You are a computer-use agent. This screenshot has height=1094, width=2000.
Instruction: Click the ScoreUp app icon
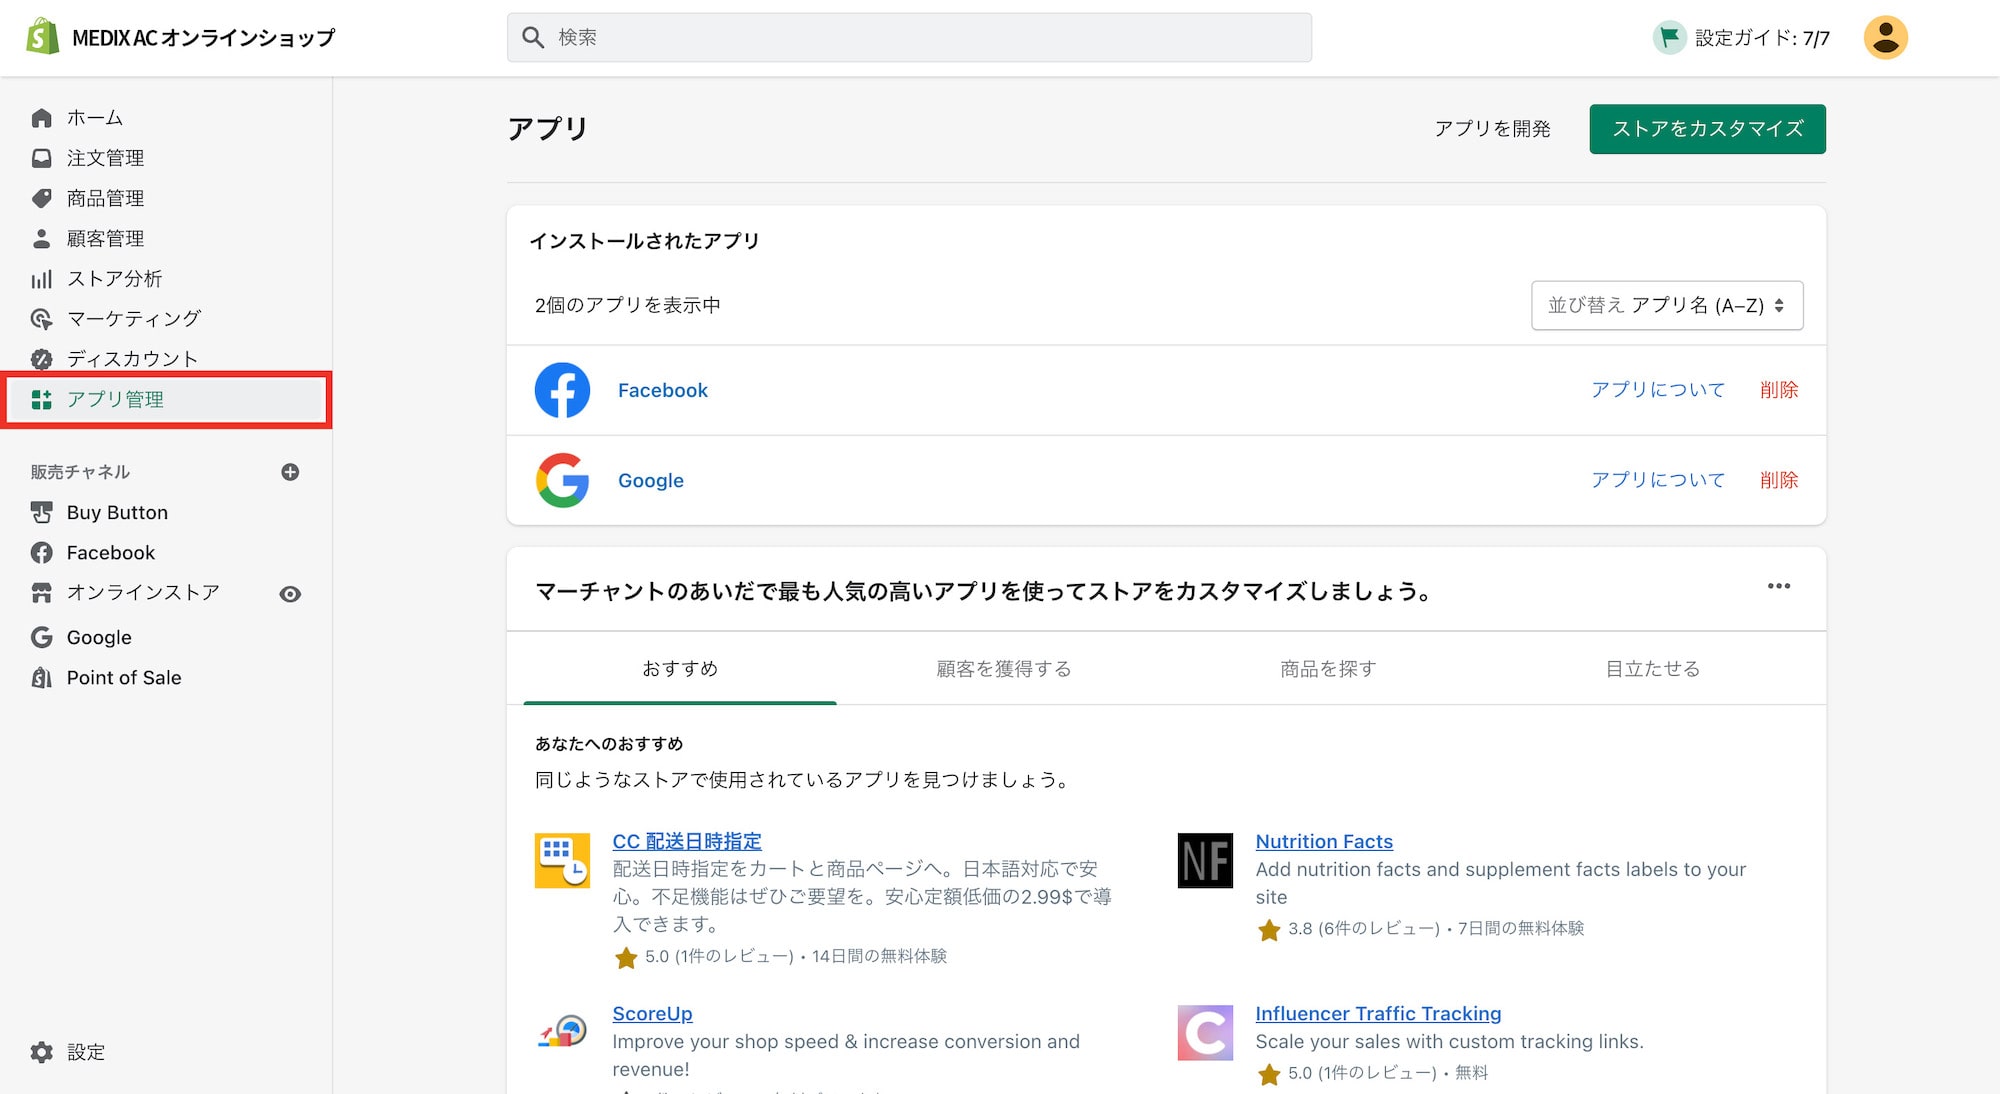562,1032
